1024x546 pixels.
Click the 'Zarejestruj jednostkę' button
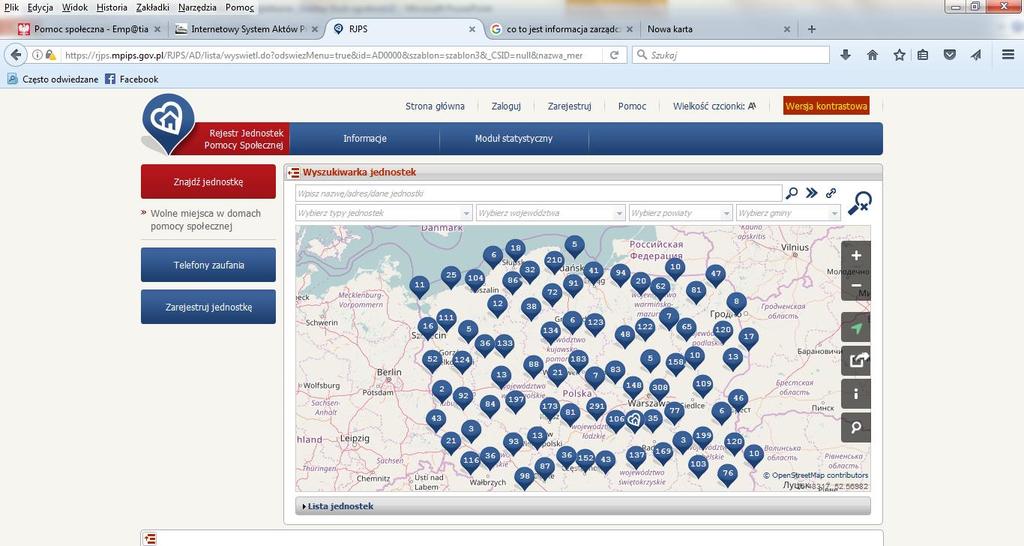click(x=208, y=307)
